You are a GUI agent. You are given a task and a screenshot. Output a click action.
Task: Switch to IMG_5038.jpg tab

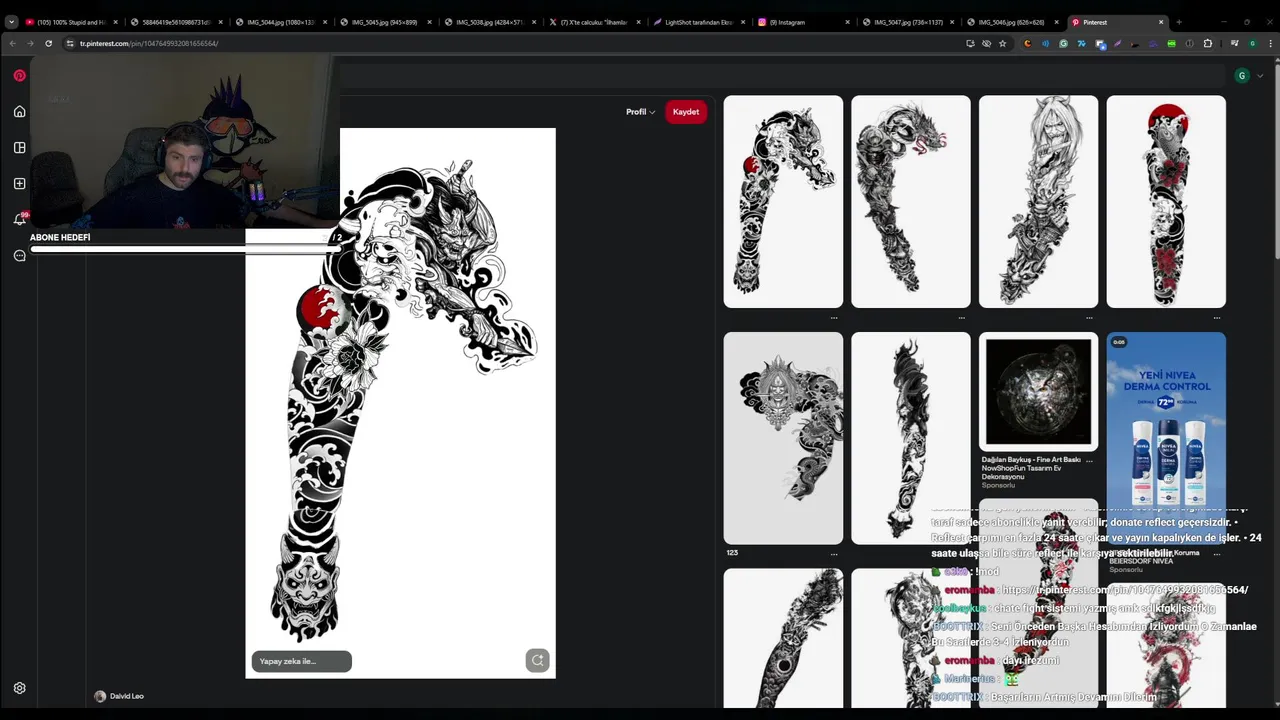[x=489, y=22]
